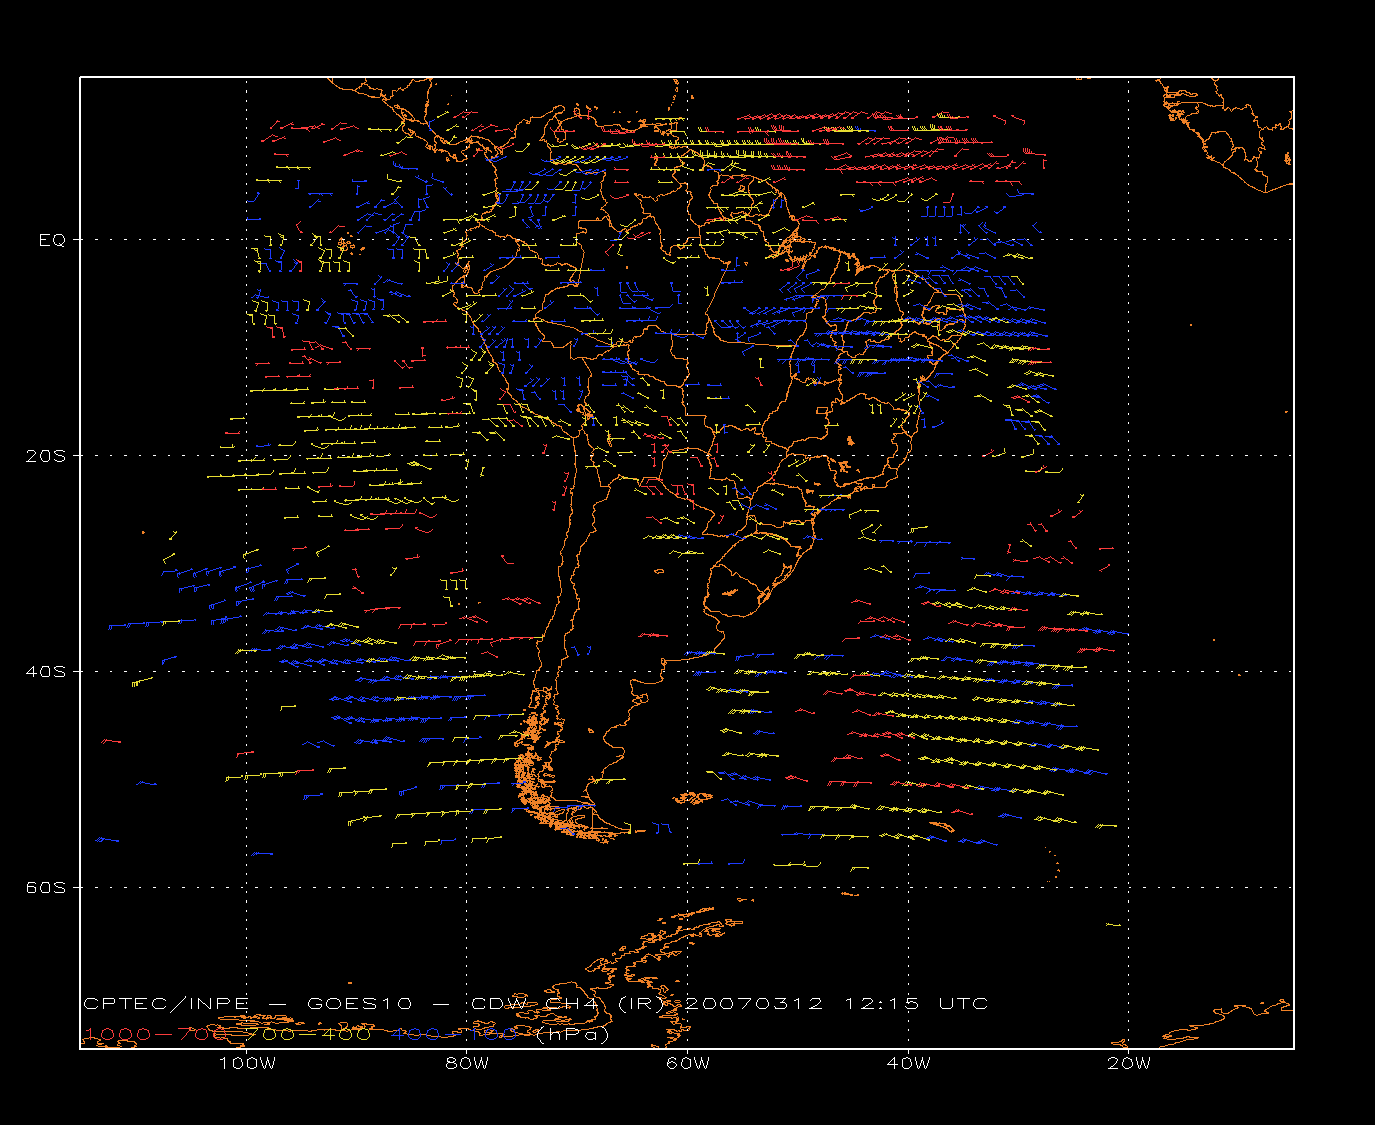Click the 20070312 date stamp
The width and height of the screenshot is (1375, 1125).
(x=755, y=1003)
